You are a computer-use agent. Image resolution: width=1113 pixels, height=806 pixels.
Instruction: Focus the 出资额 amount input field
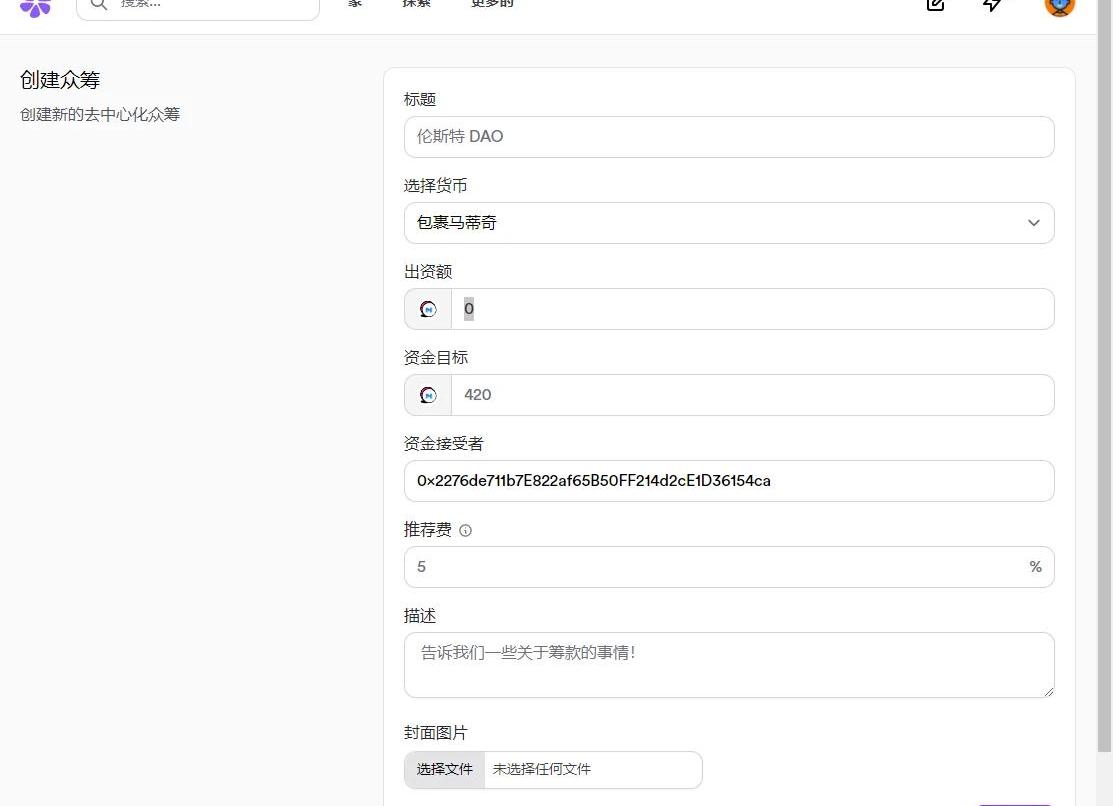750,309
